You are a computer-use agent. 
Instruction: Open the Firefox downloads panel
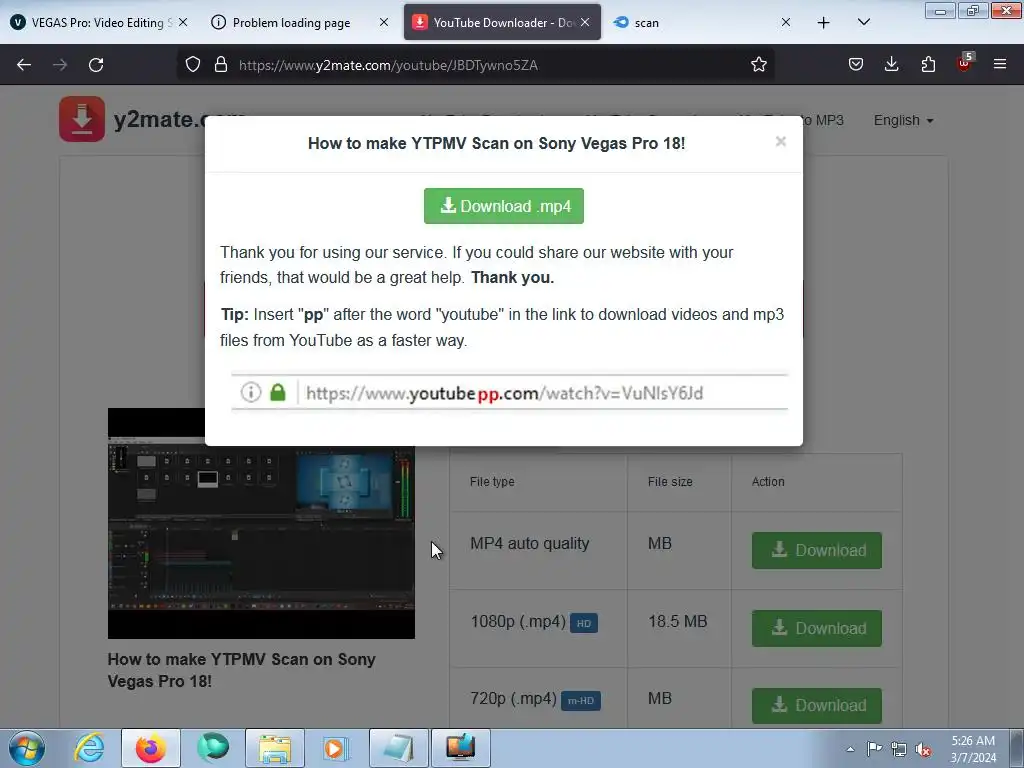[x=891, y=64]
